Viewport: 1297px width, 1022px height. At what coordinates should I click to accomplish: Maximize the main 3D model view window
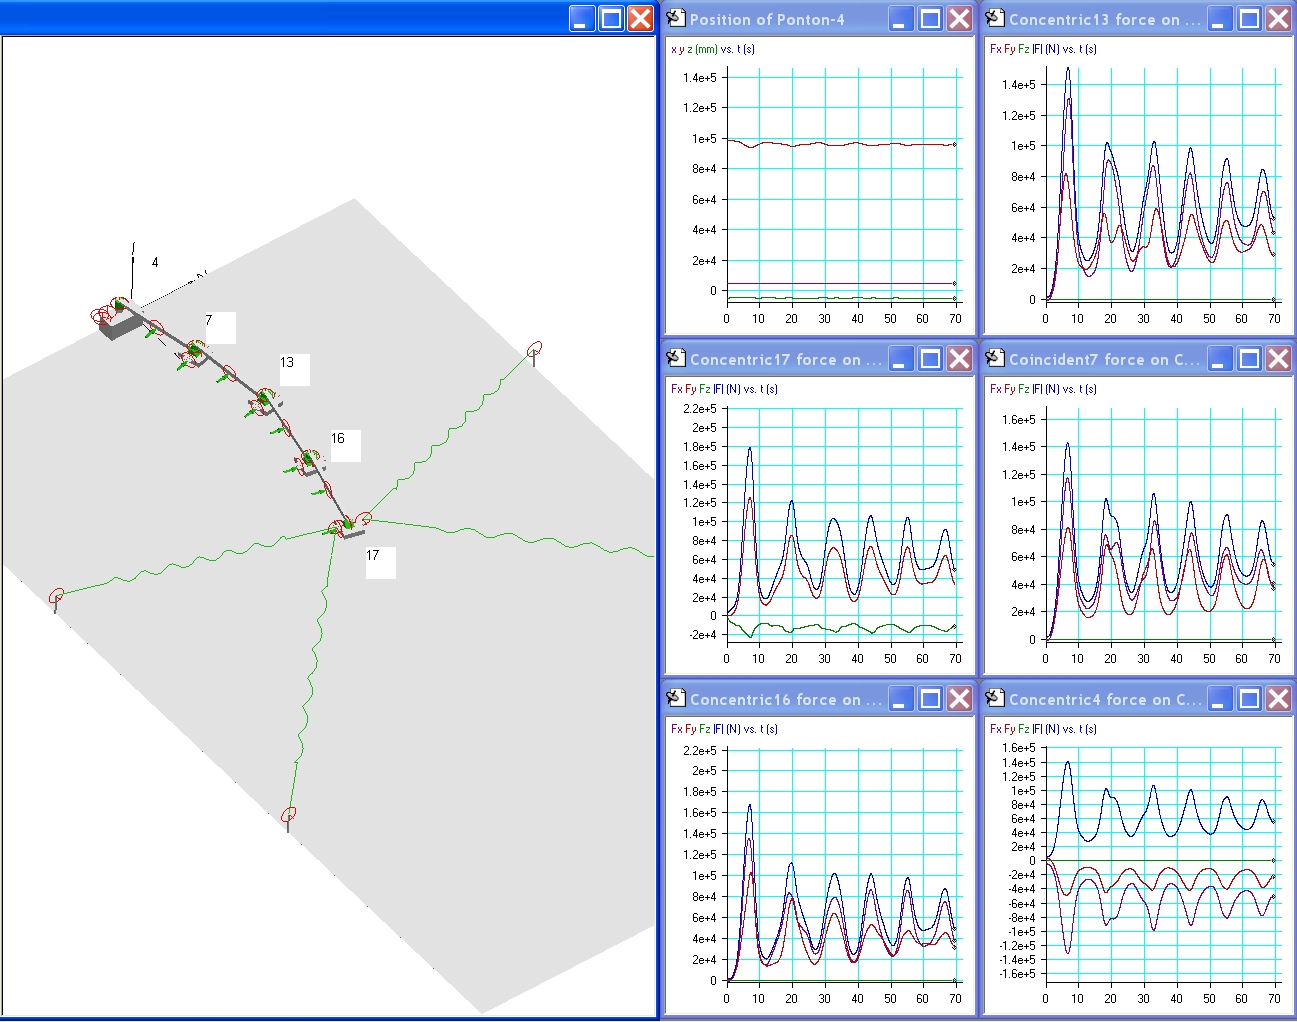[611, 18]
